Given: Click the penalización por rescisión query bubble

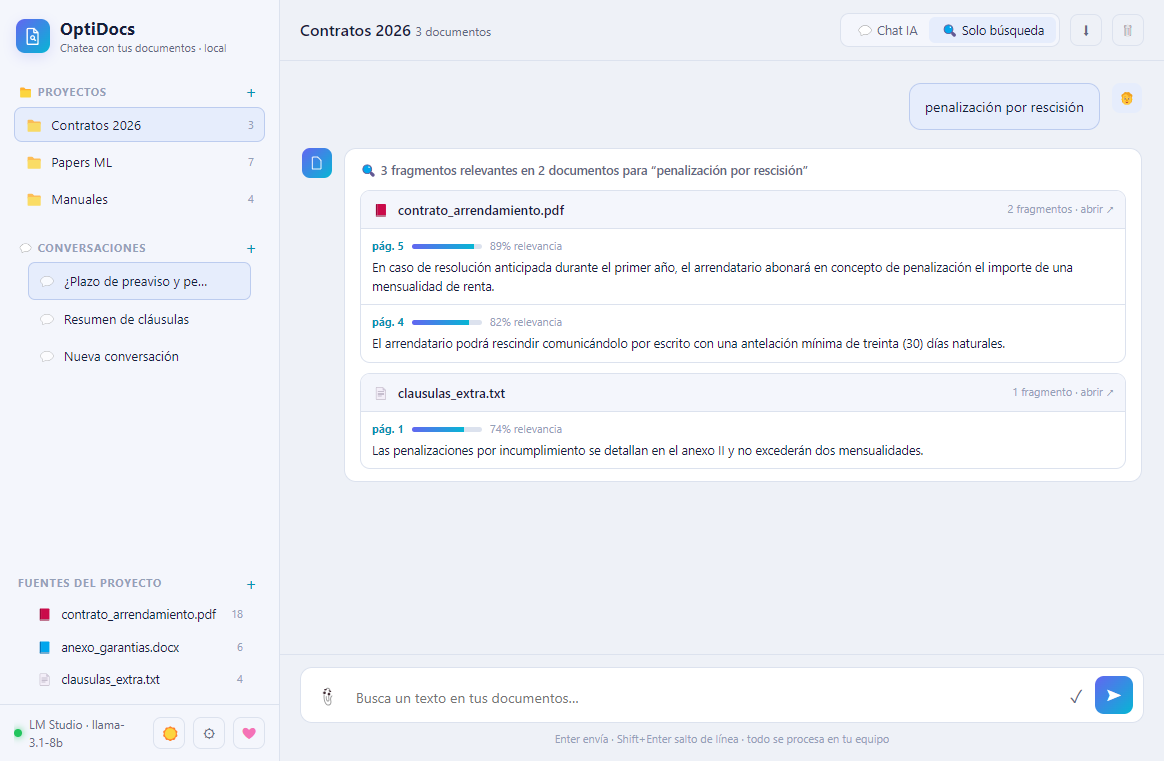Looking at the screenshot, I should (1004, 107).
